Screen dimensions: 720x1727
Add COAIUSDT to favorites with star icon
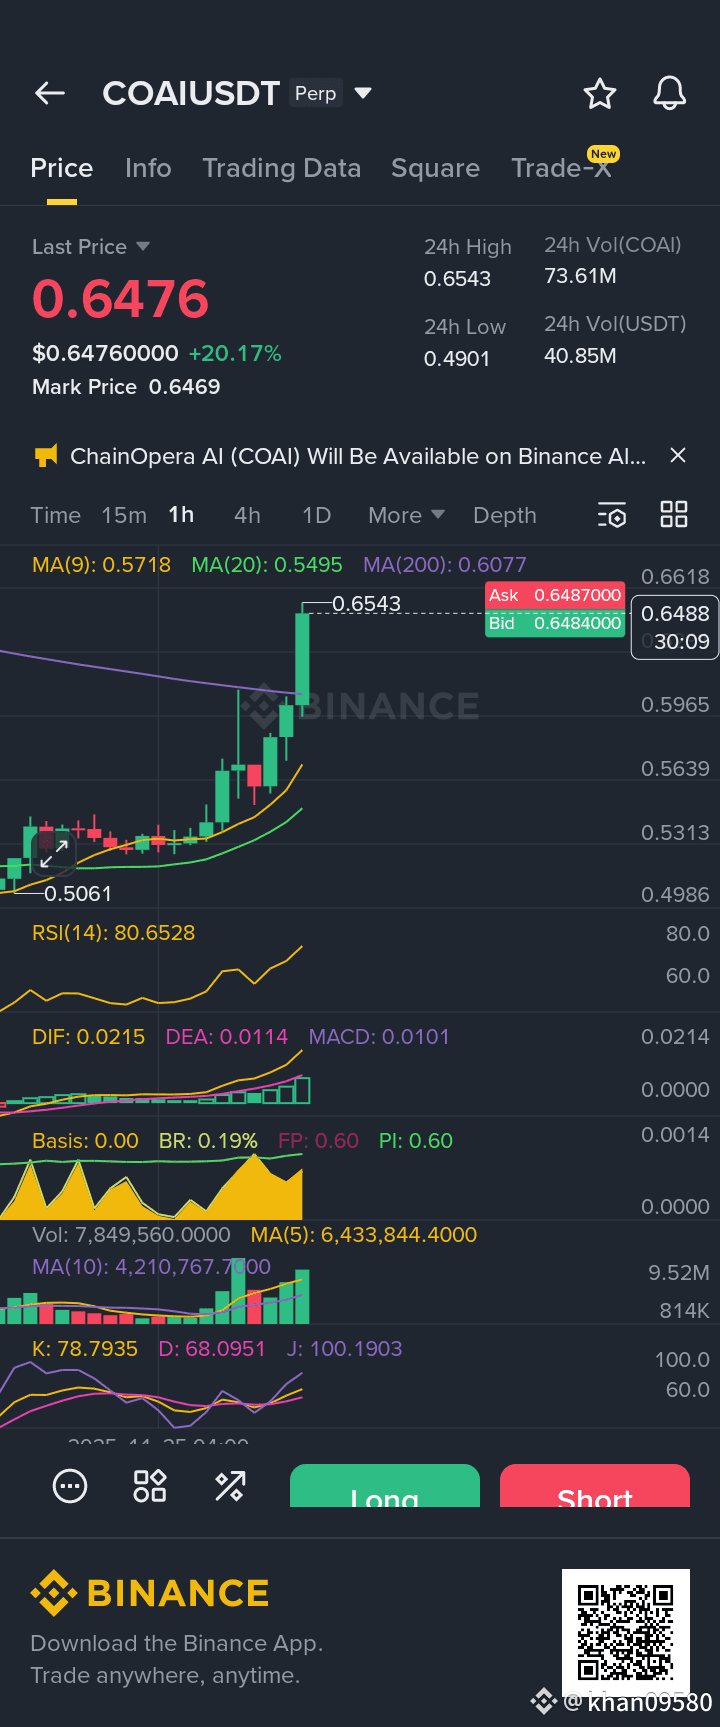pyautogui.click(x=600, y=94)
